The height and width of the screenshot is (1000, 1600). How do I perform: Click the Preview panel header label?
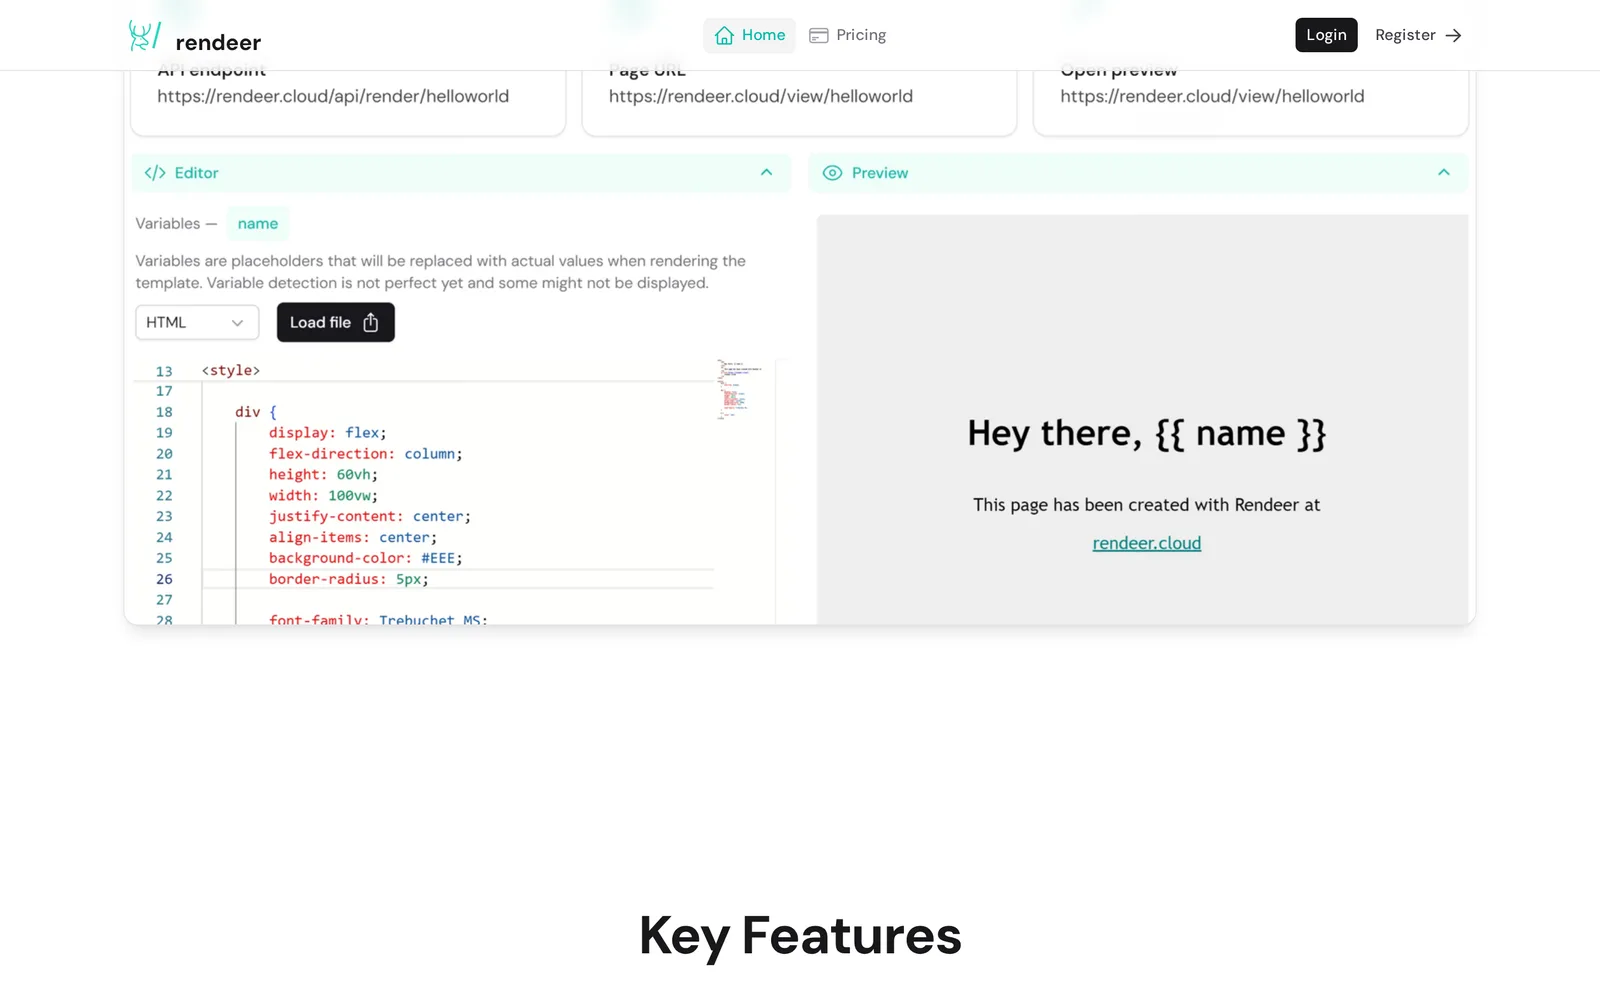[880, 173]
